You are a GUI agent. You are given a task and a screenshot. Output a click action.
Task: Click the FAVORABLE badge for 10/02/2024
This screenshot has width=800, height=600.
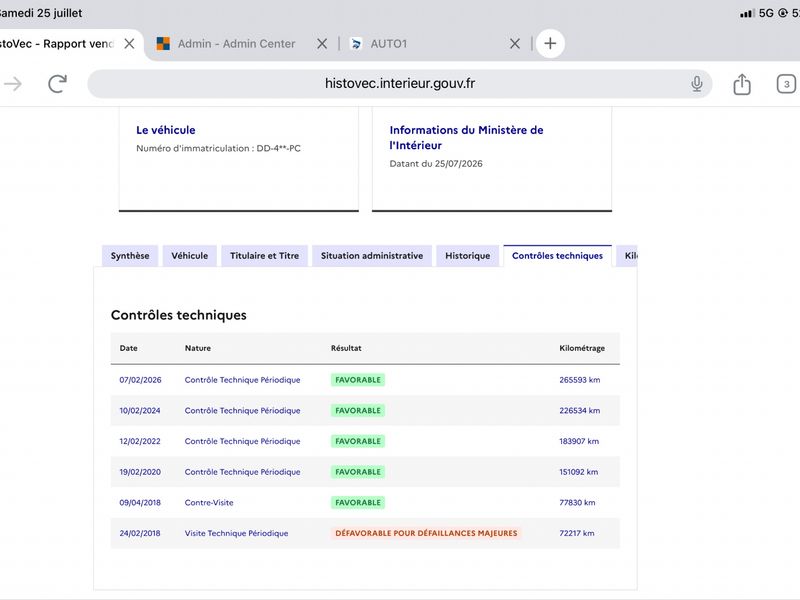click(358, 411)
